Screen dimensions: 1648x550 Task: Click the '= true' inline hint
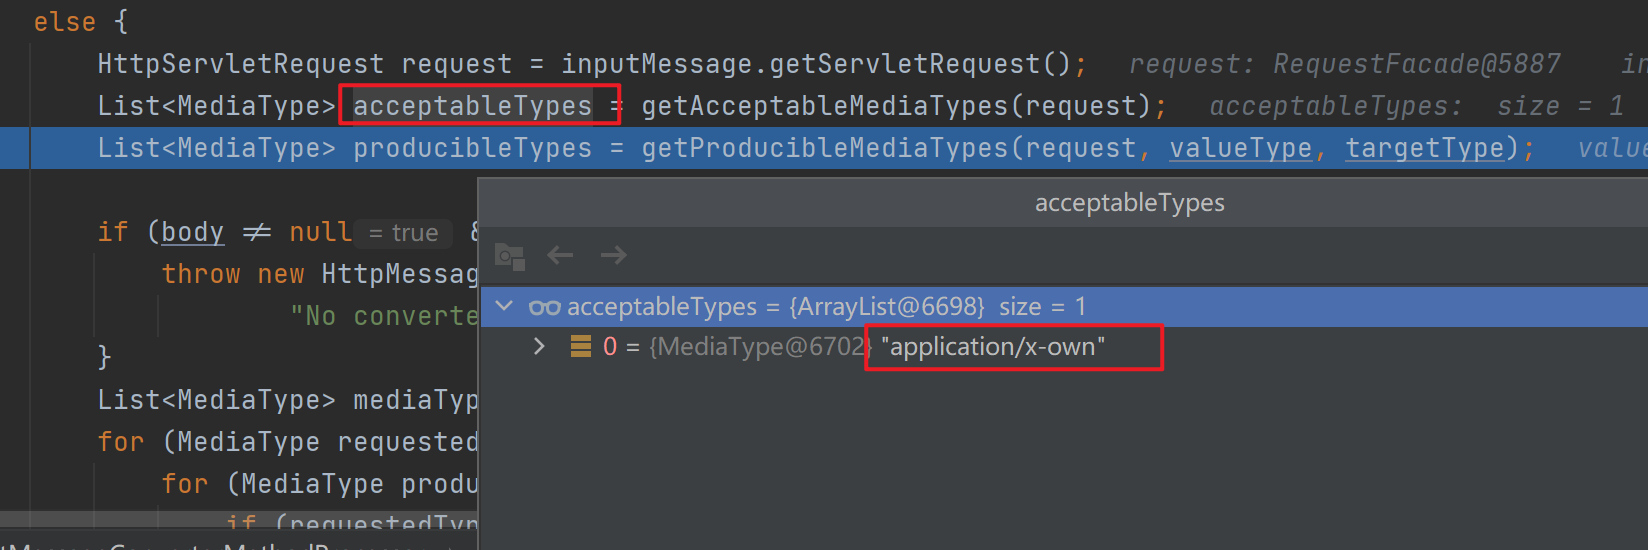(404, 233)
